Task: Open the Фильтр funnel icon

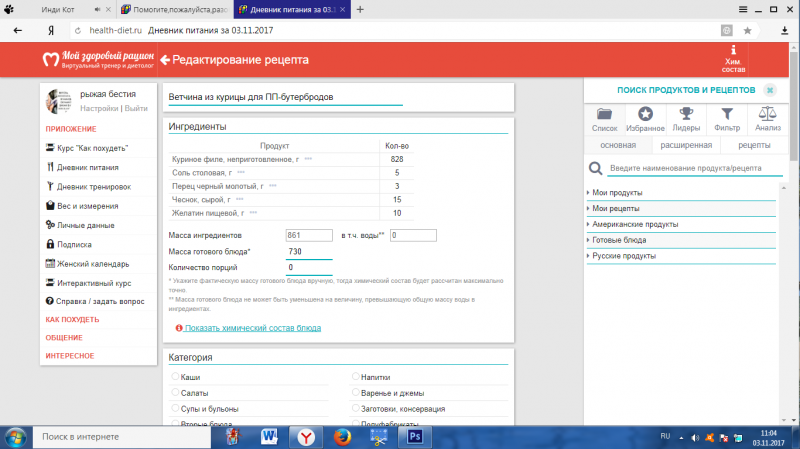Action: 726,114
